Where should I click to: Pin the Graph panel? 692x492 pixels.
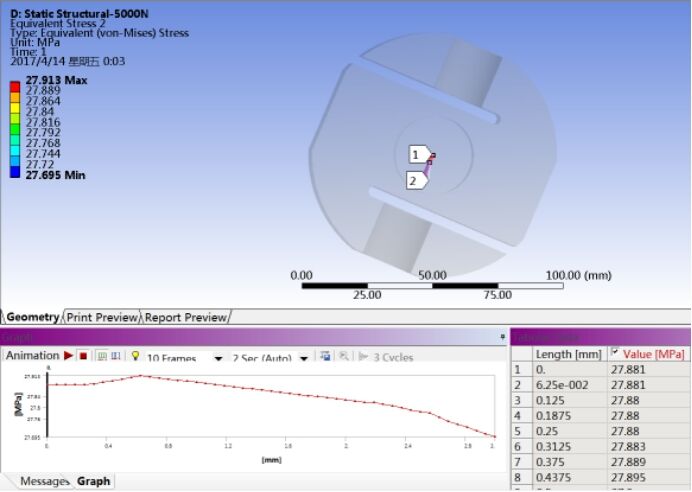[x=502, y=338]
